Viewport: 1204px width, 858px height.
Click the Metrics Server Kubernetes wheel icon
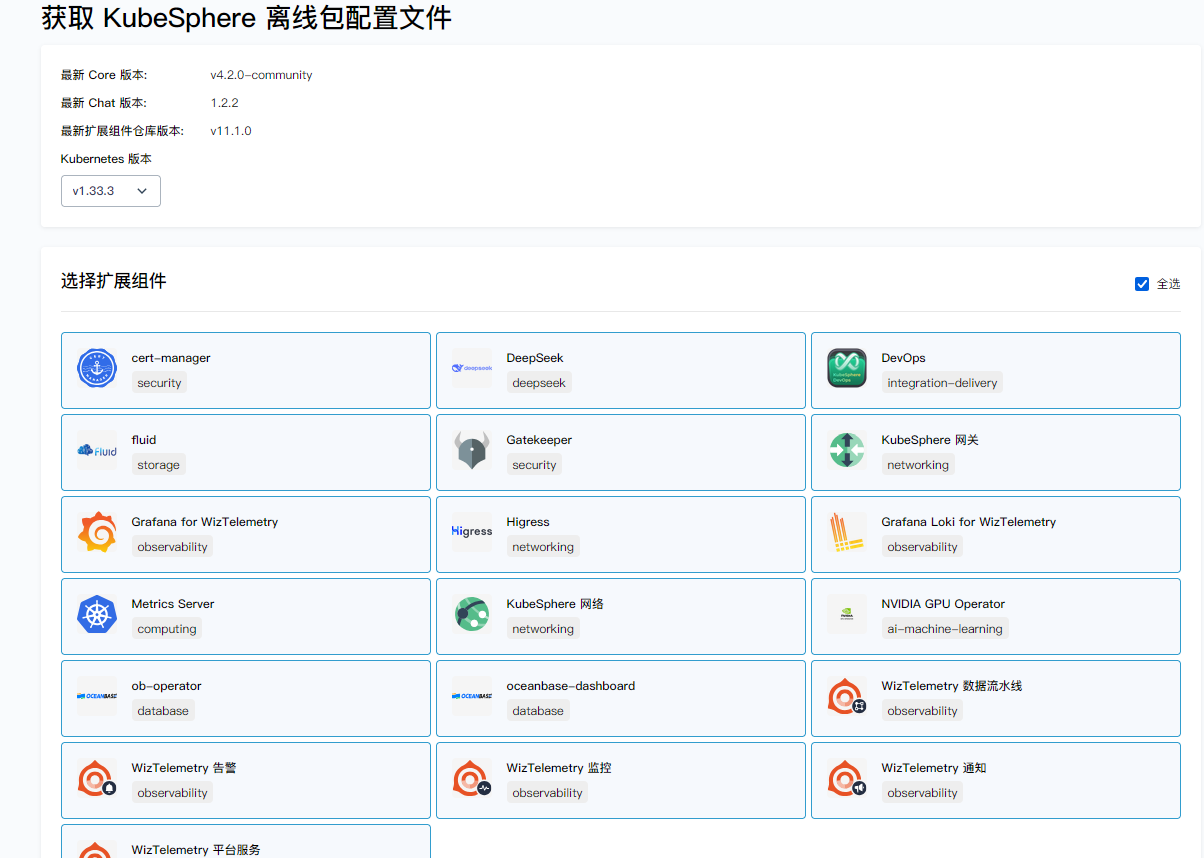pyautogui.click(x=97, y=614)
